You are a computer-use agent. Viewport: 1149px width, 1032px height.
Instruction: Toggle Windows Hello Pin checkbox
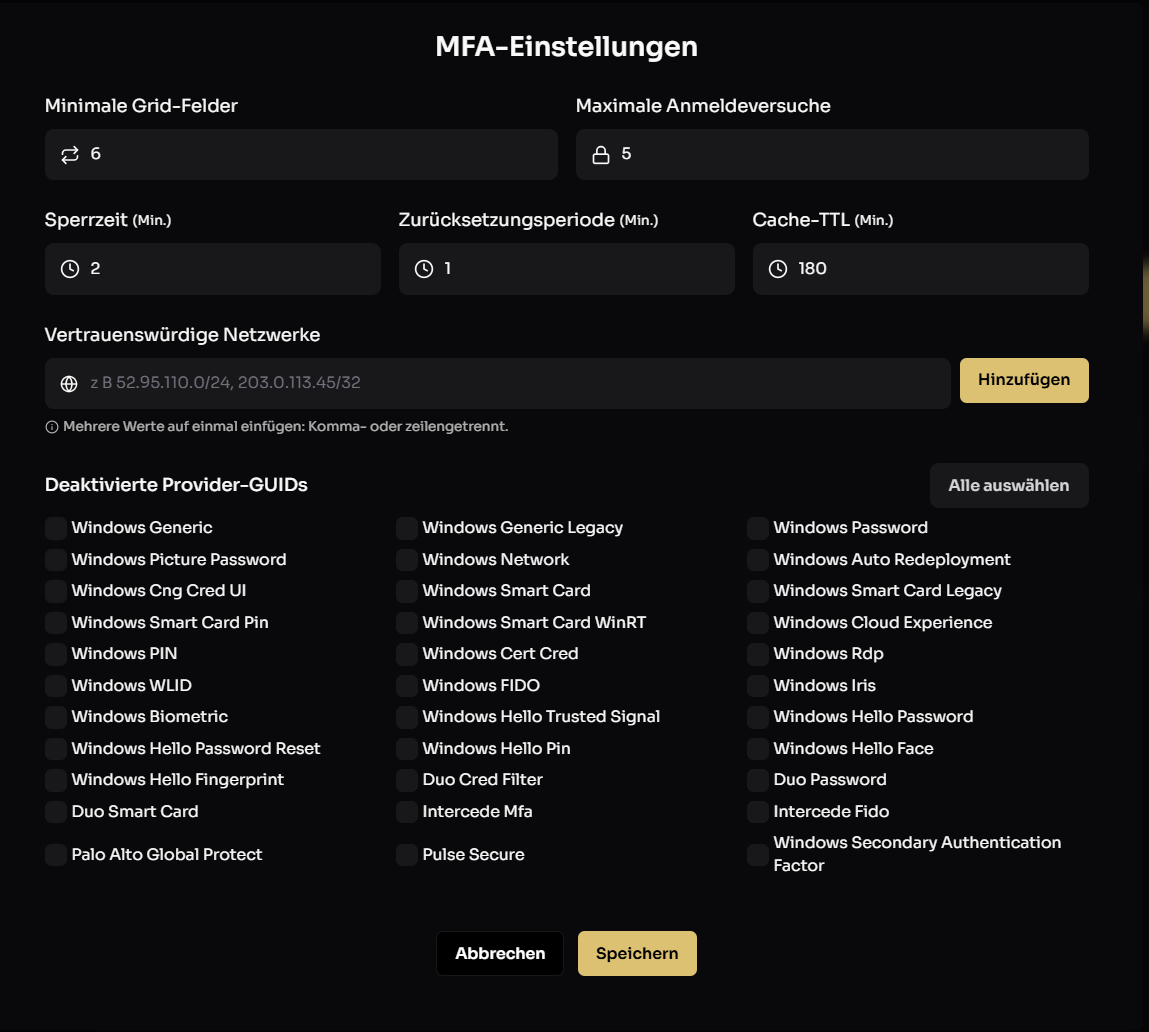click(x=407, y=748)
